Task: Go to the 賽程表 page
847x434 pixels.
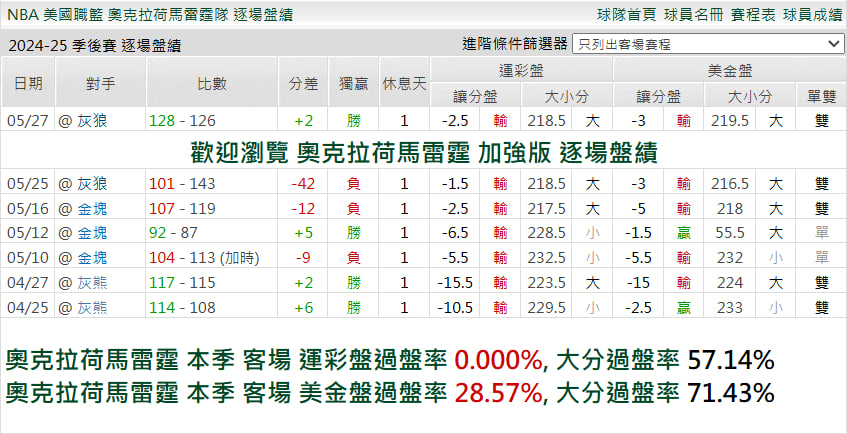Action: (753, 15)
